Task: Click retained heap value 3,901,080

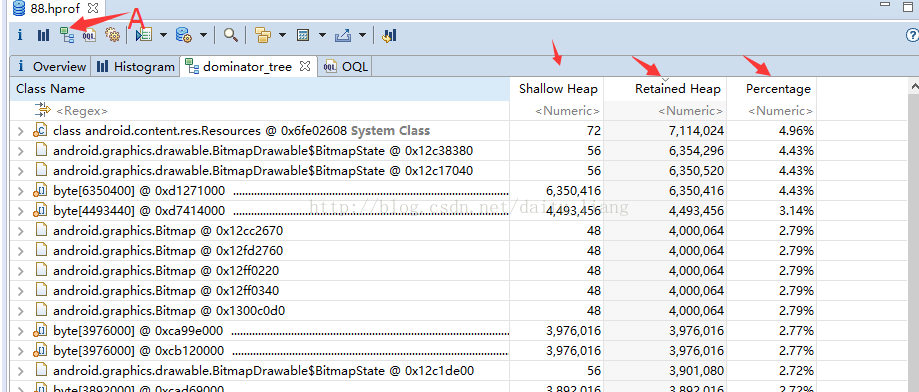Action: [x=696, y=371]
